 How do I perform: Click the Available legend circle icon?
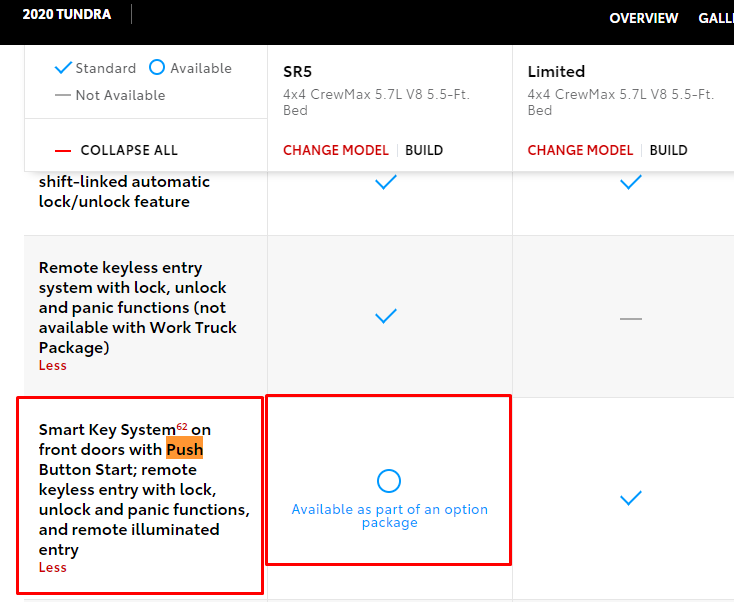pos(157,67)
